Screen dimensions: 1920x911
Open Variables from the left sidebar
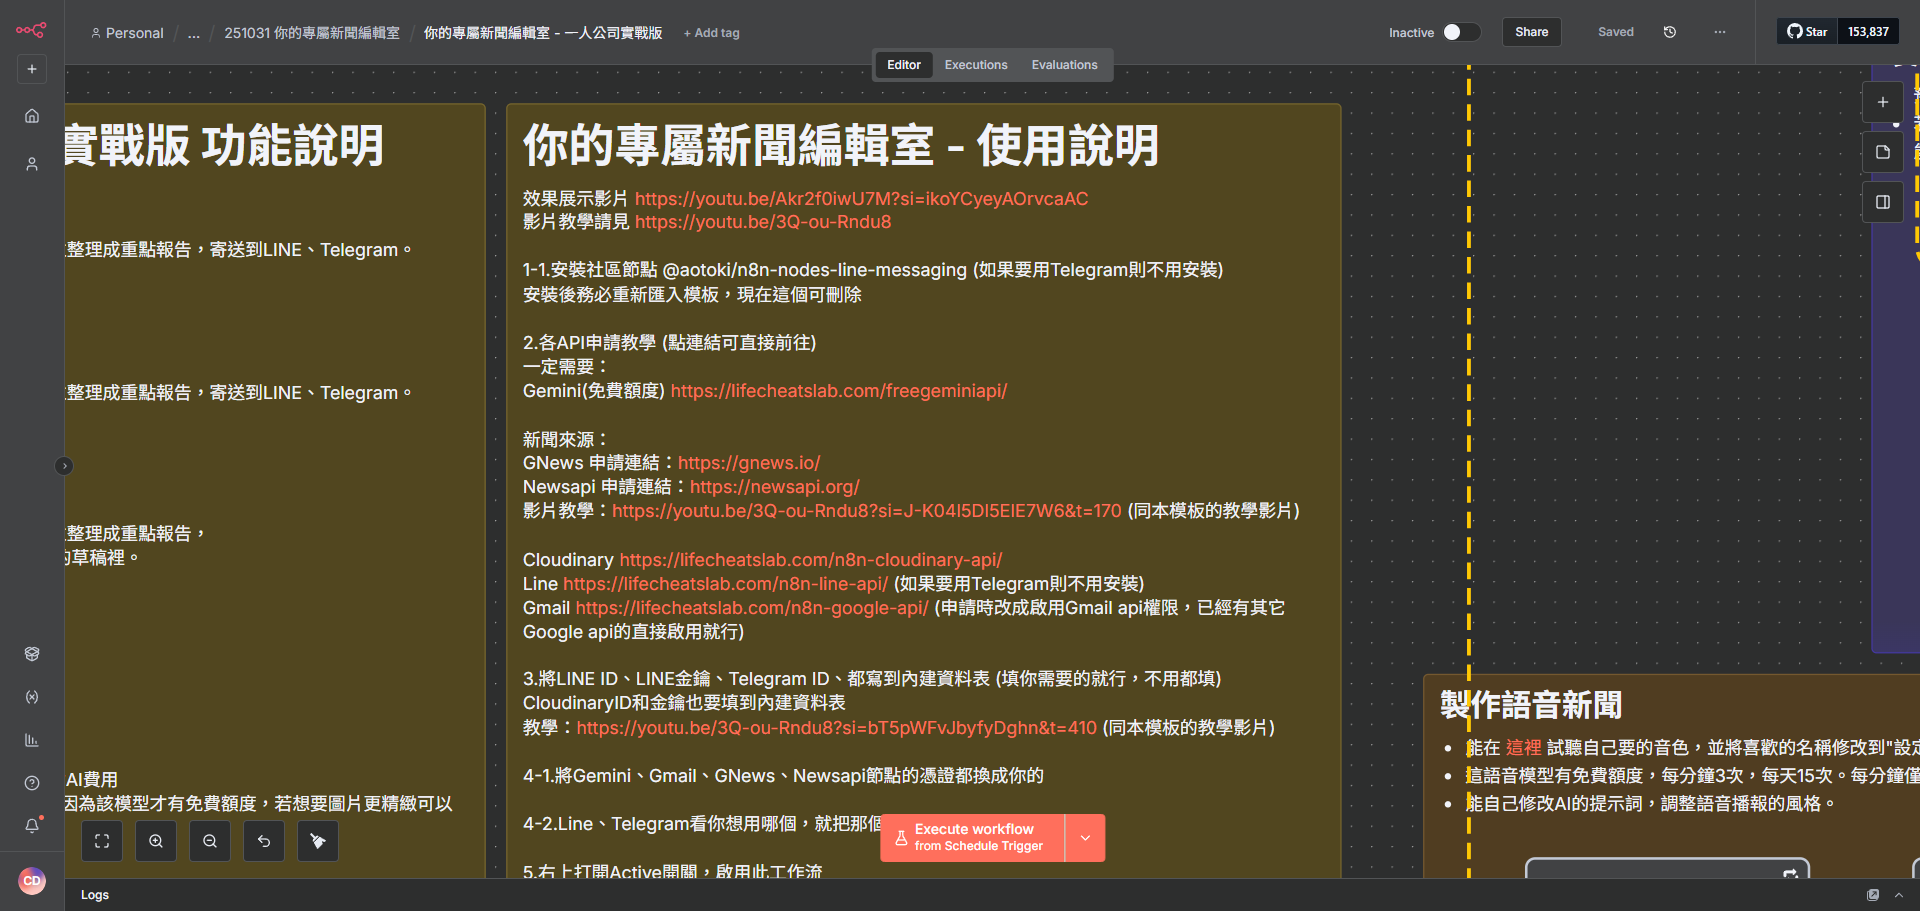pyautogui.click(x=32, y=697)
